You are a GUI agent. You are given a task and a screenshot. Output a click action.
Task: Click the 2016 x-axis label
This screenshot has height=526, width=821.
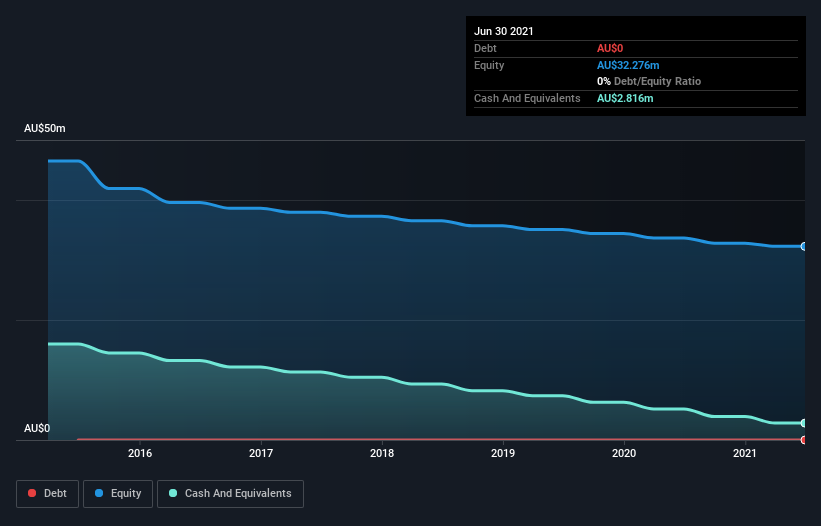[140, 453]
